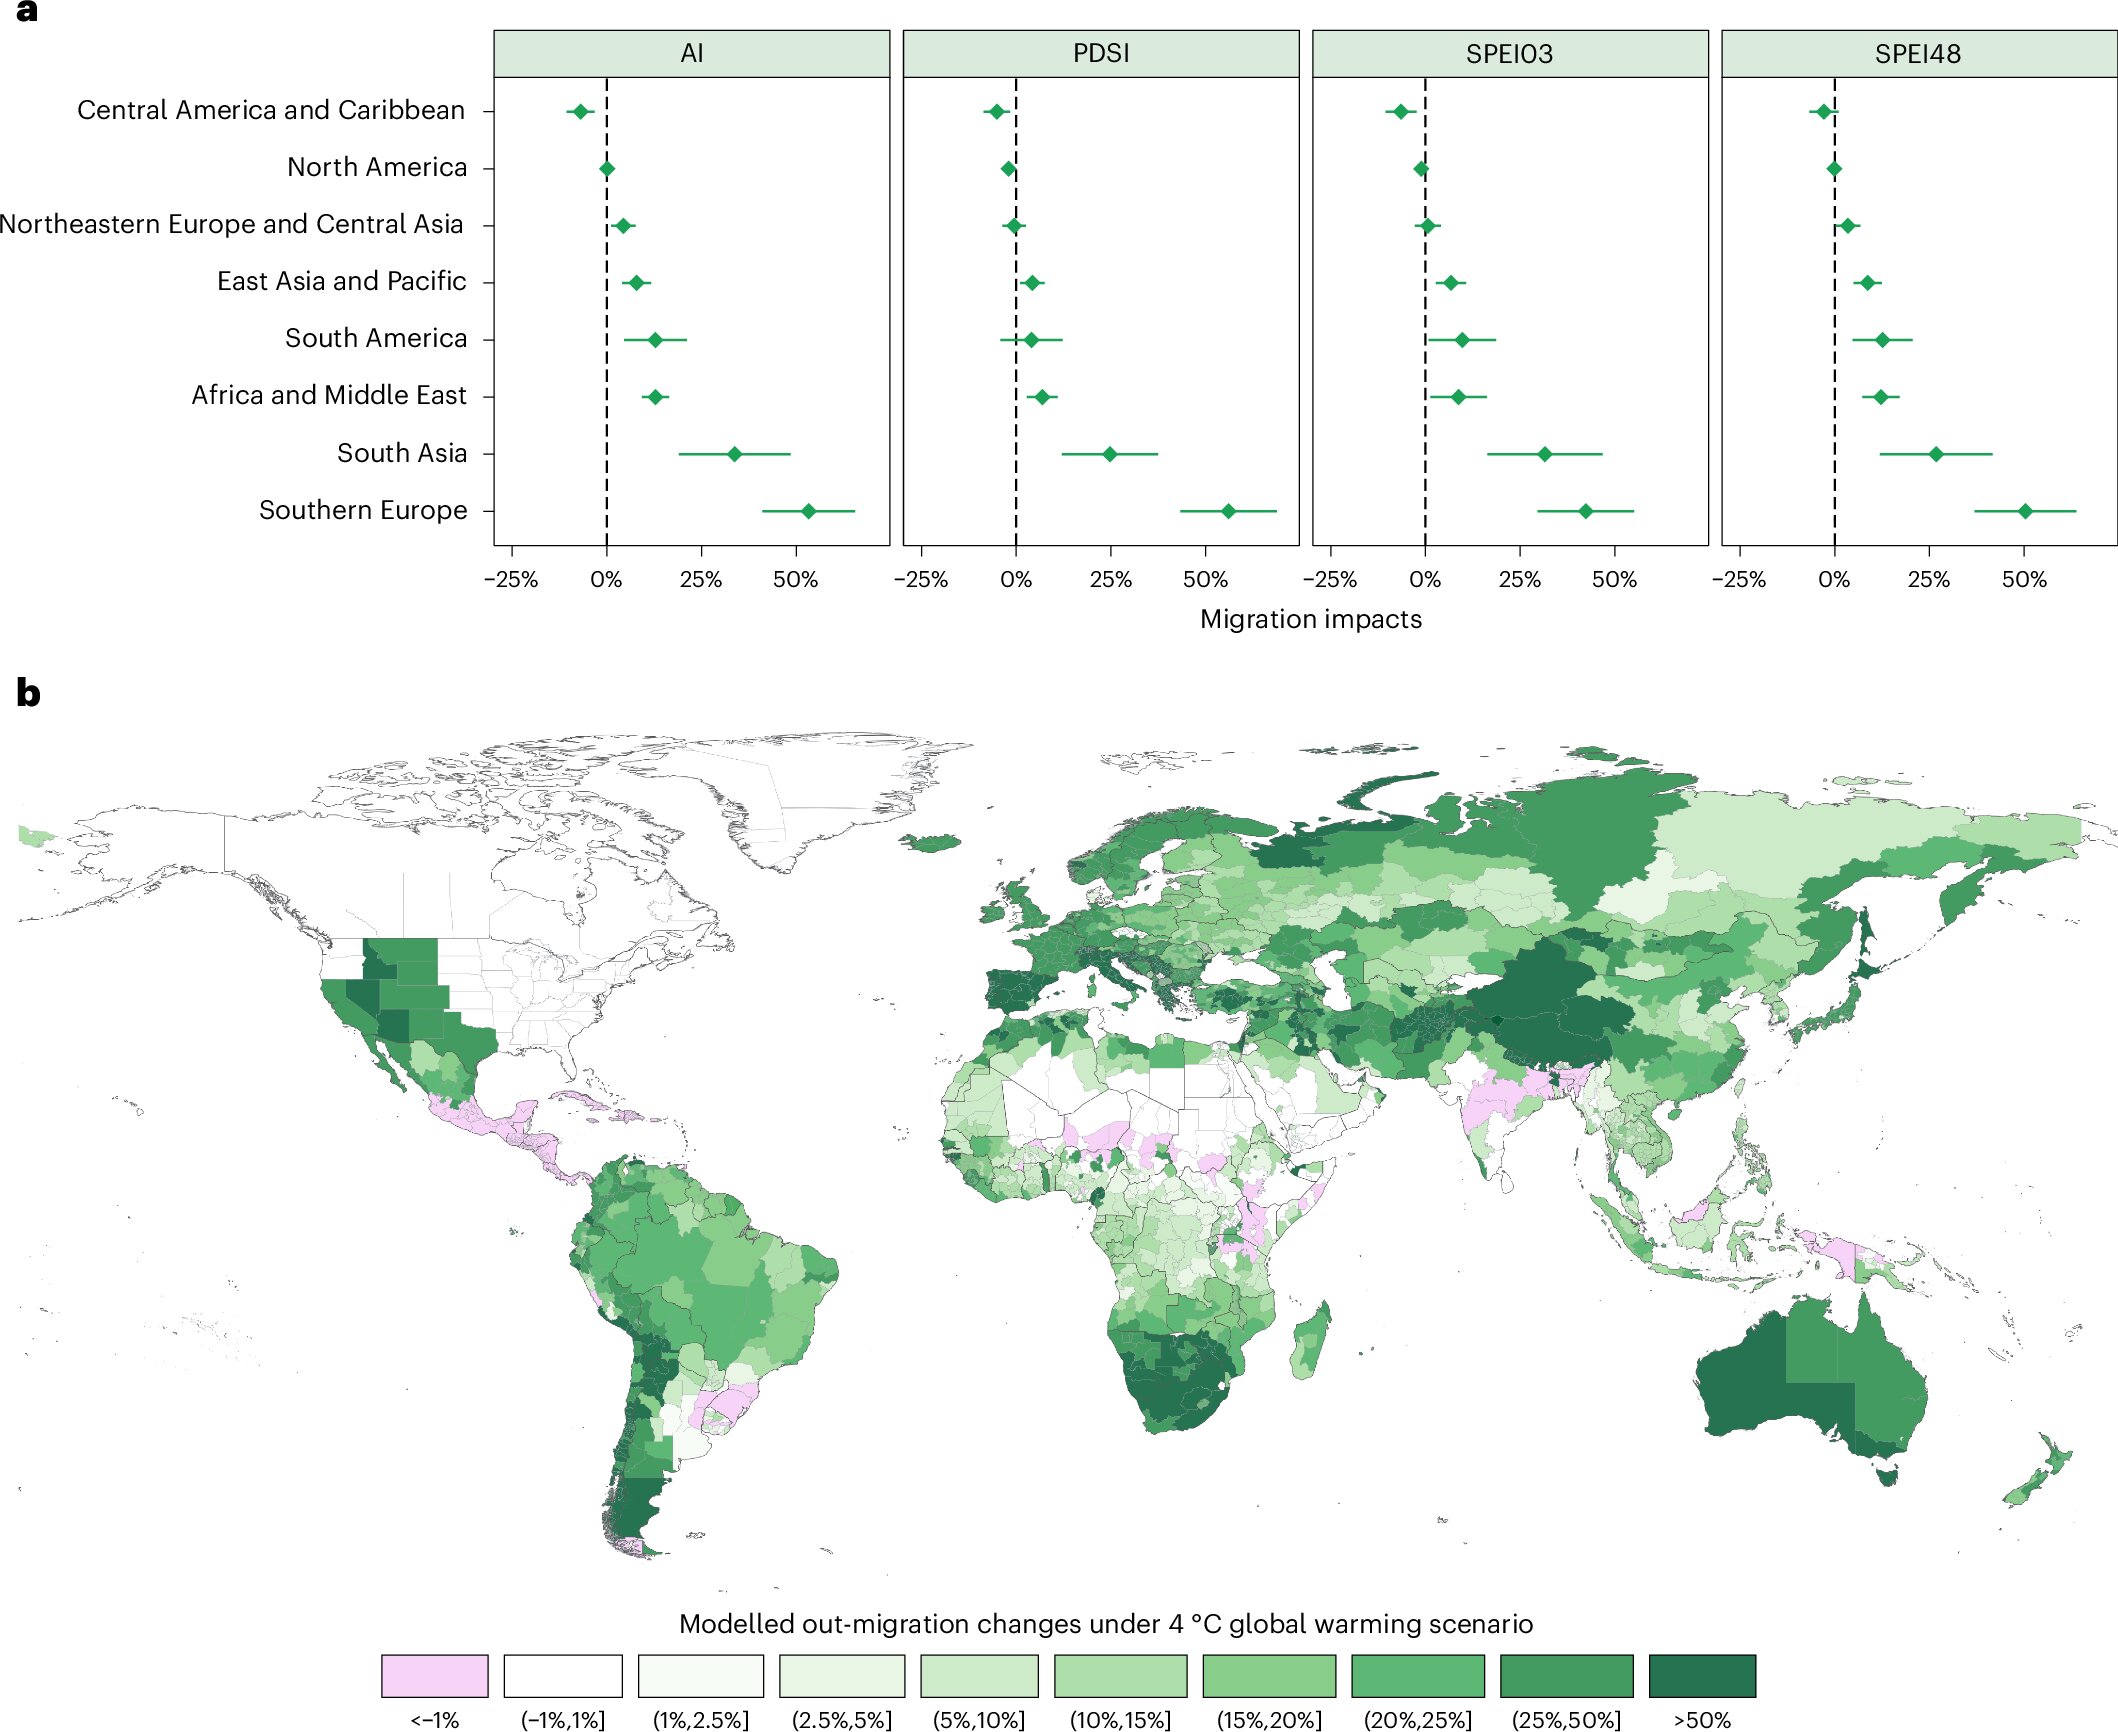Click the Migration impacts axis title
The height and width of the screenshot is (1732, 2118).
1310,619
